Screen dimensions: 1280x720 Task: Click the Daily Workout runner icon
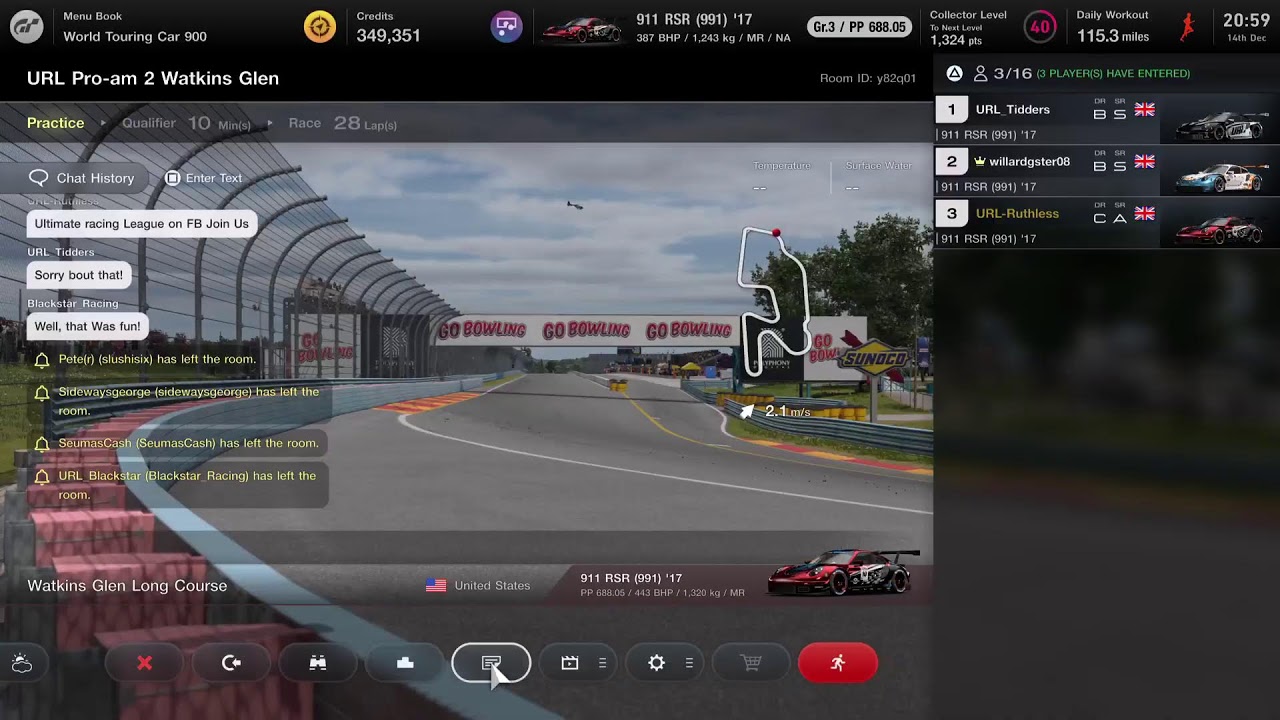[1187, 27]
